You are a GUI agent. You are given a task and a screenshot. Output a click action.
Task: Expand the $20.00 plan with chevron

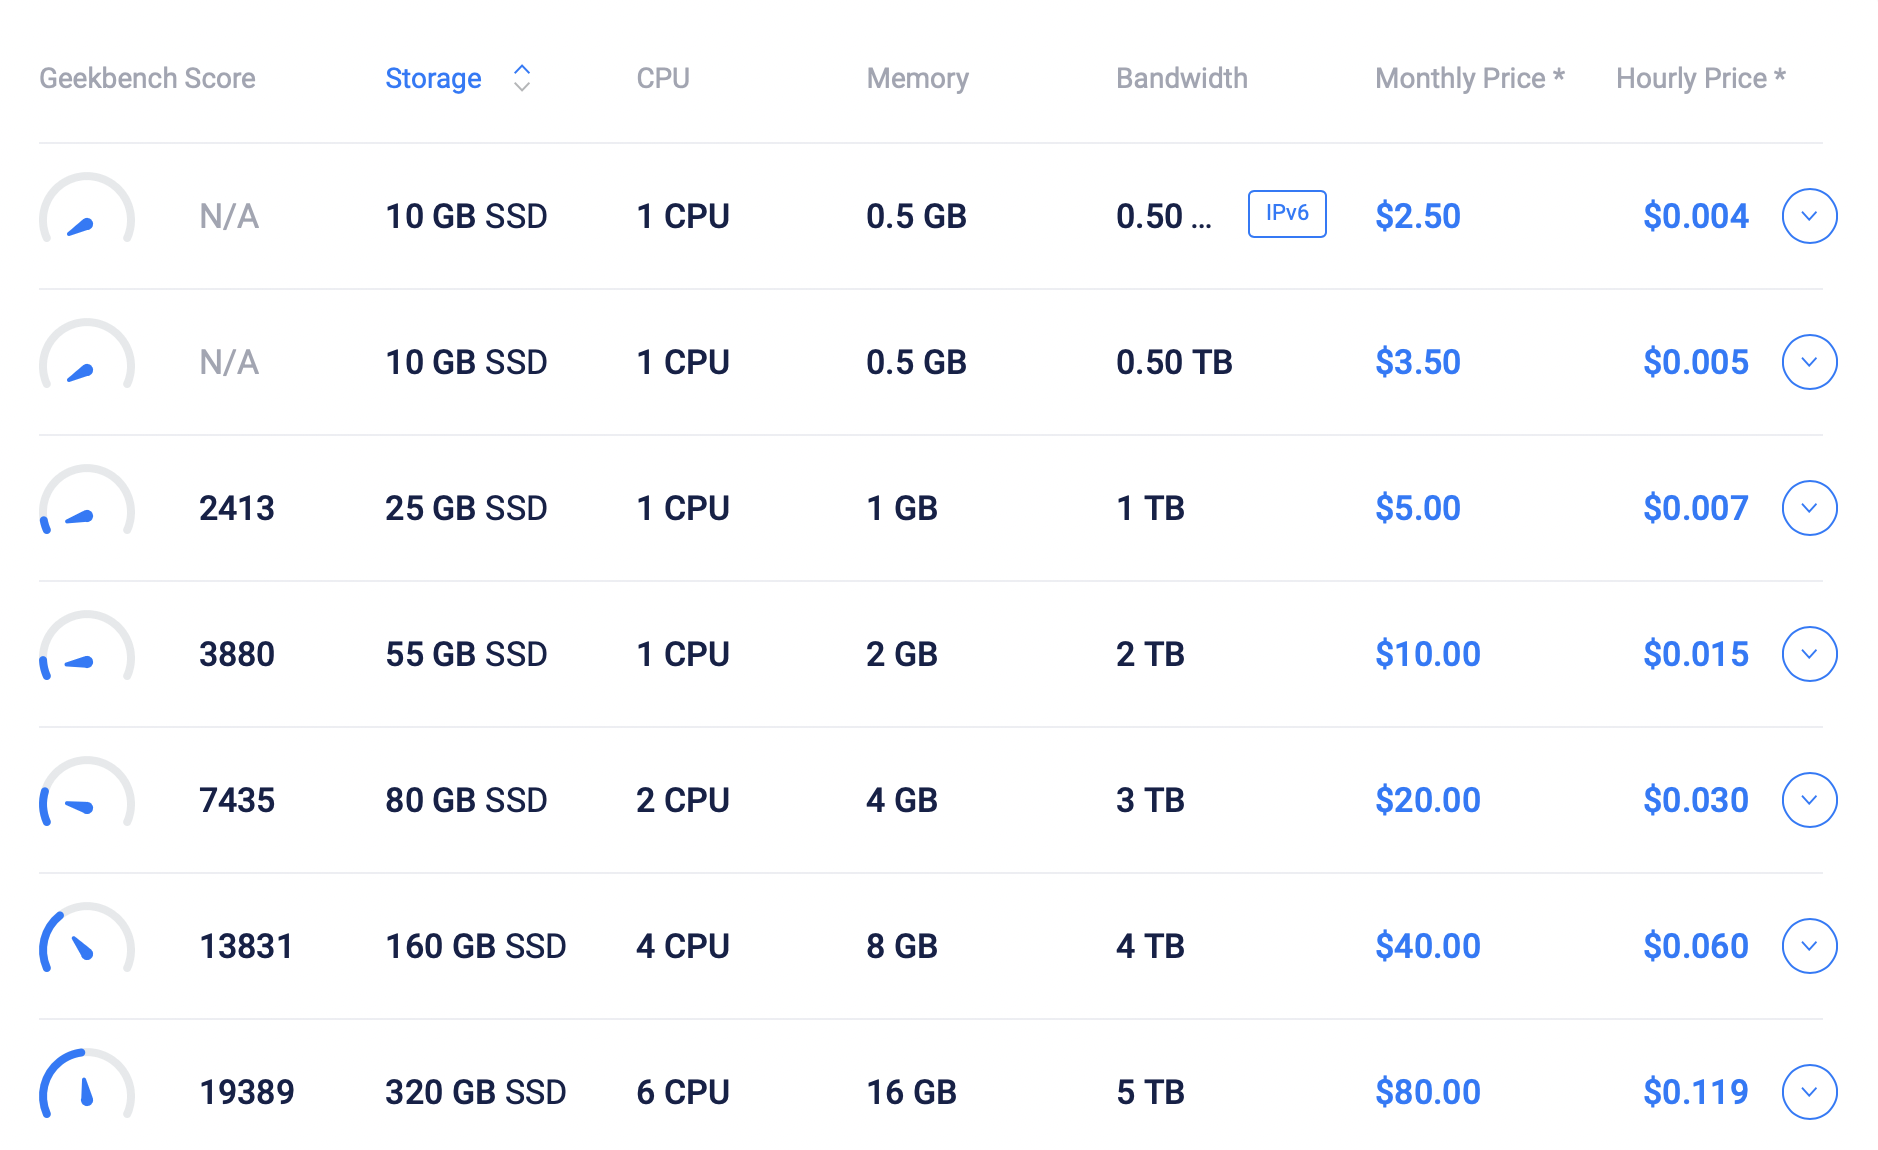coord(1808,800)
